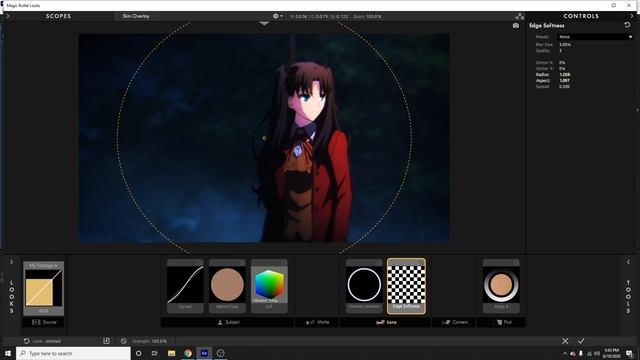640x360 pixels.
Task: Cancel changes with the X button
Action: pyautogui.click(x=565, y=341)
